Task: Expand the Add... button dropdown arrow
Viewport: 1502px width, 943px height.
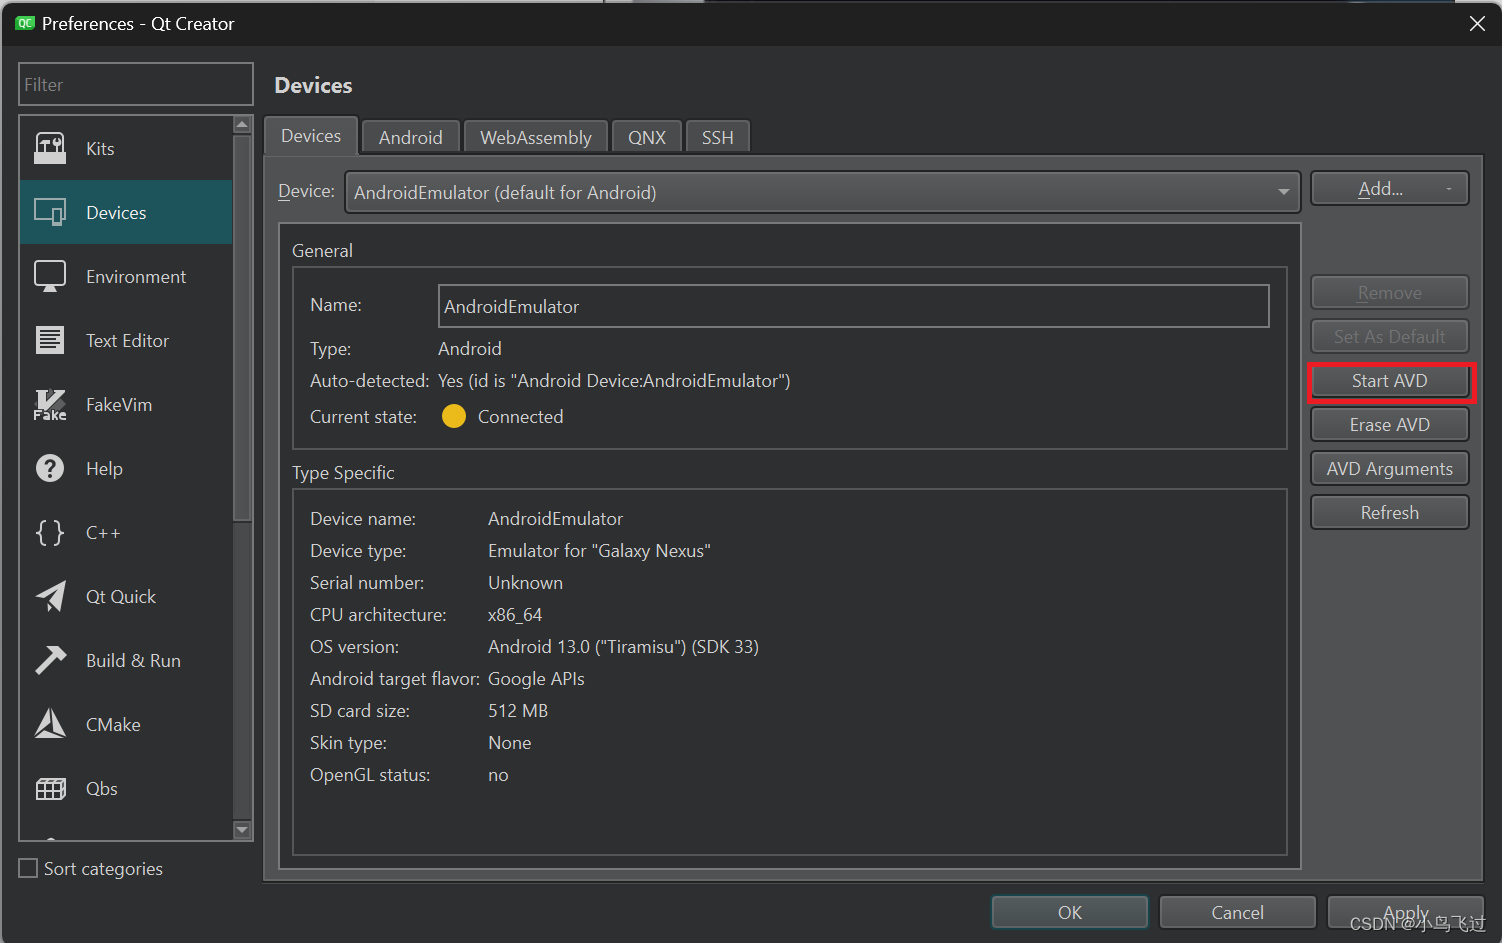Action: (1448, 188)
